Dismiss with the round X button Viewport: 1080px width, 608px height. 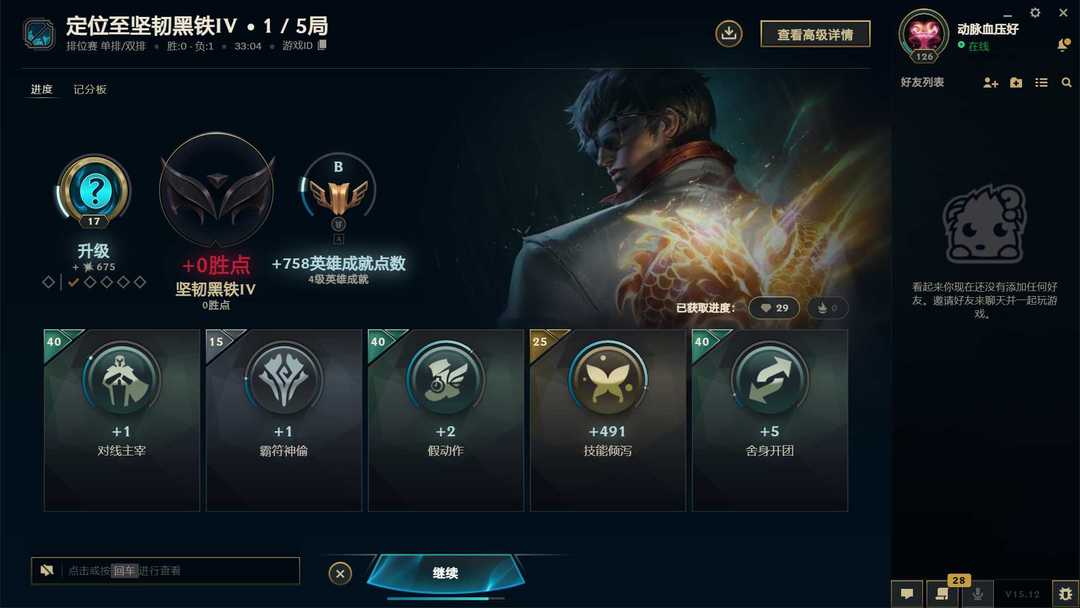340,573
